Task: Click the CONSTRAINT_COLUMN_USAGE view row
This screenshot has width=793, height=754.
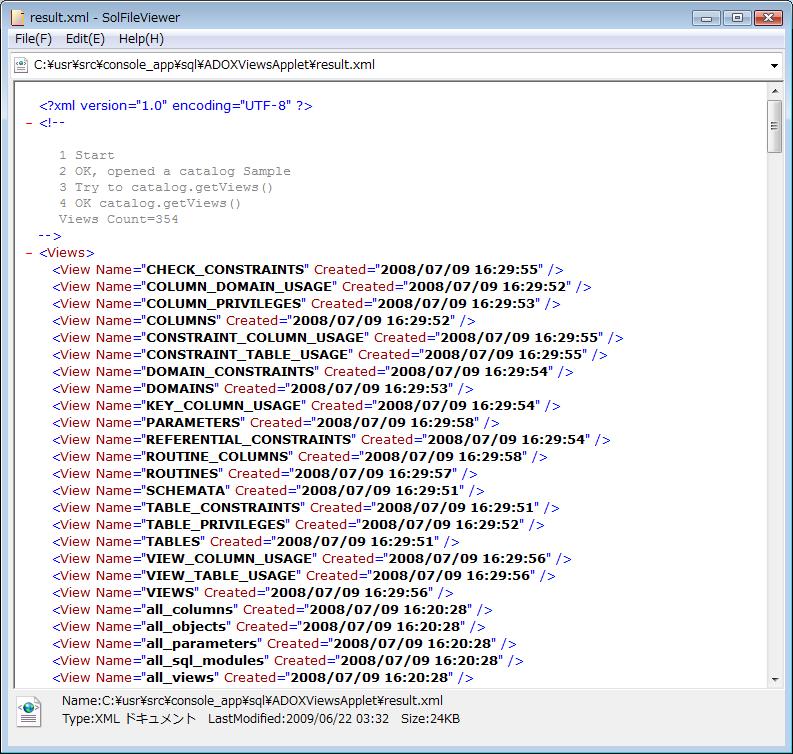Action: pos(337,338)
